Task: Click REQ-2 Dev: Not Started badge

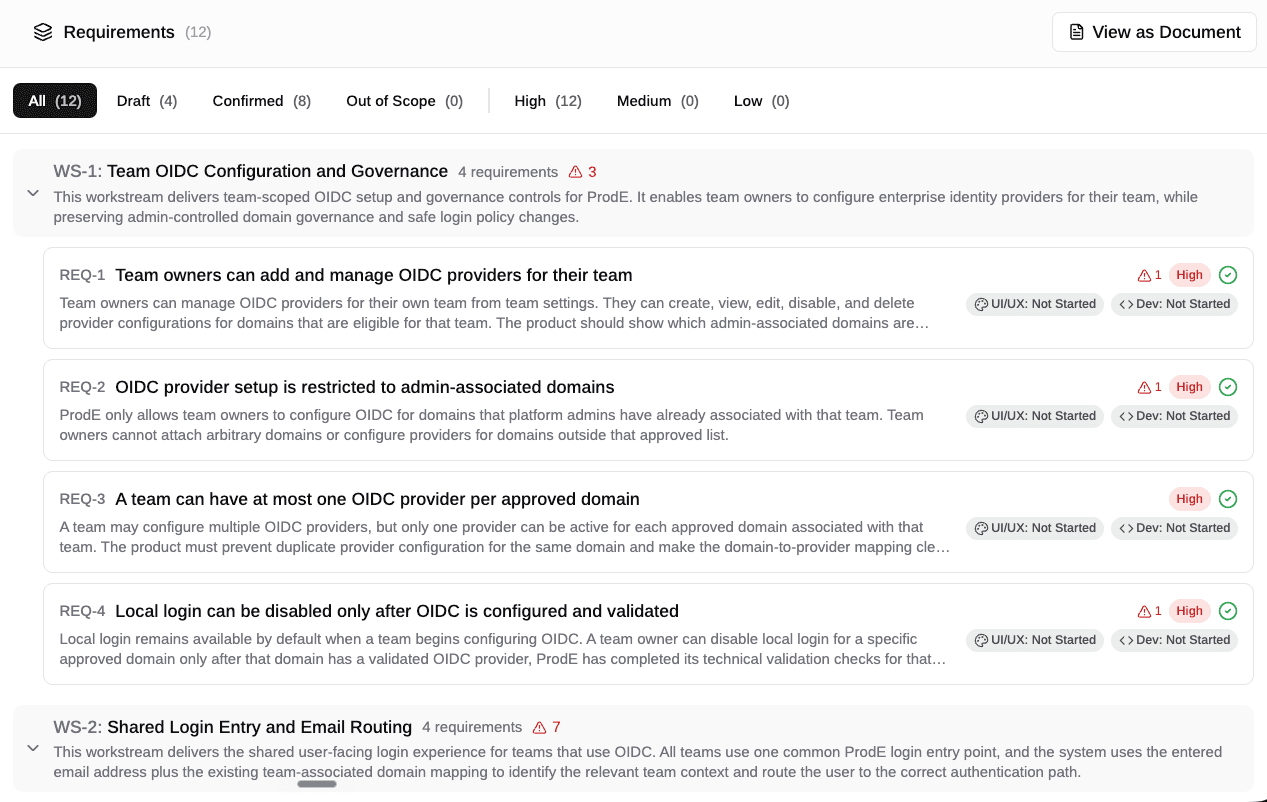Action: pos(1174,416)
